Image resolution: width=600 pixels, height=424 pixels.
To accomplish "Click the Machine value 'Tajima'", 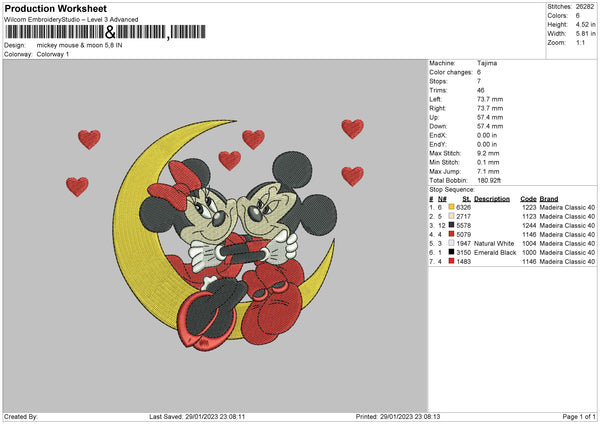I will pos(487,63).
